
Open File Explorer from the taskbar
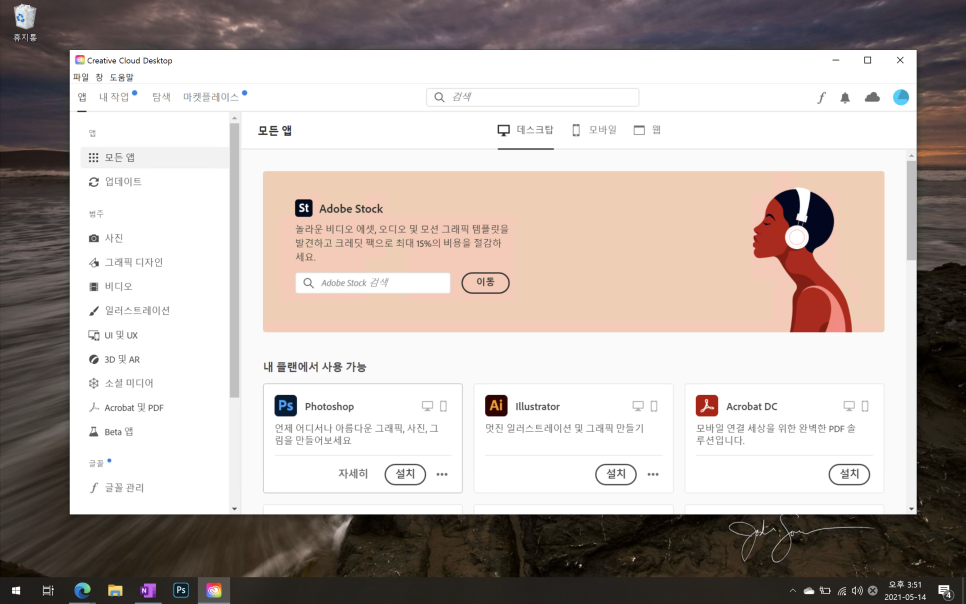(115, 590)
